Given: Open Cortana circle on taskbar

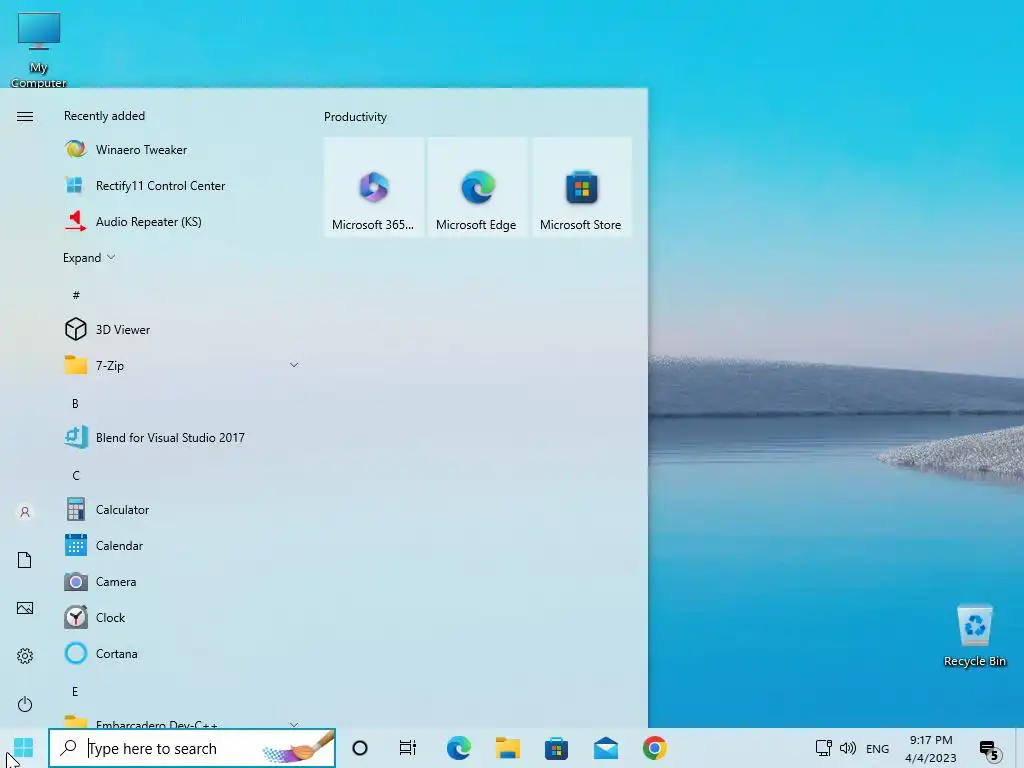Looking at the screenshot, I should pos(360,748).
